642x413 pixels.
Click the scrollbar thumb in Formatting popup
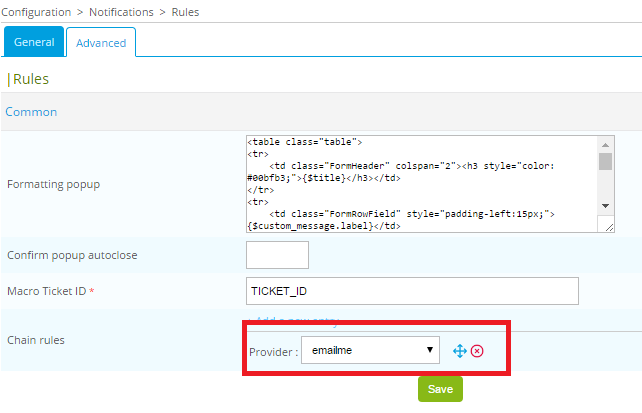[x=605, y=162]
